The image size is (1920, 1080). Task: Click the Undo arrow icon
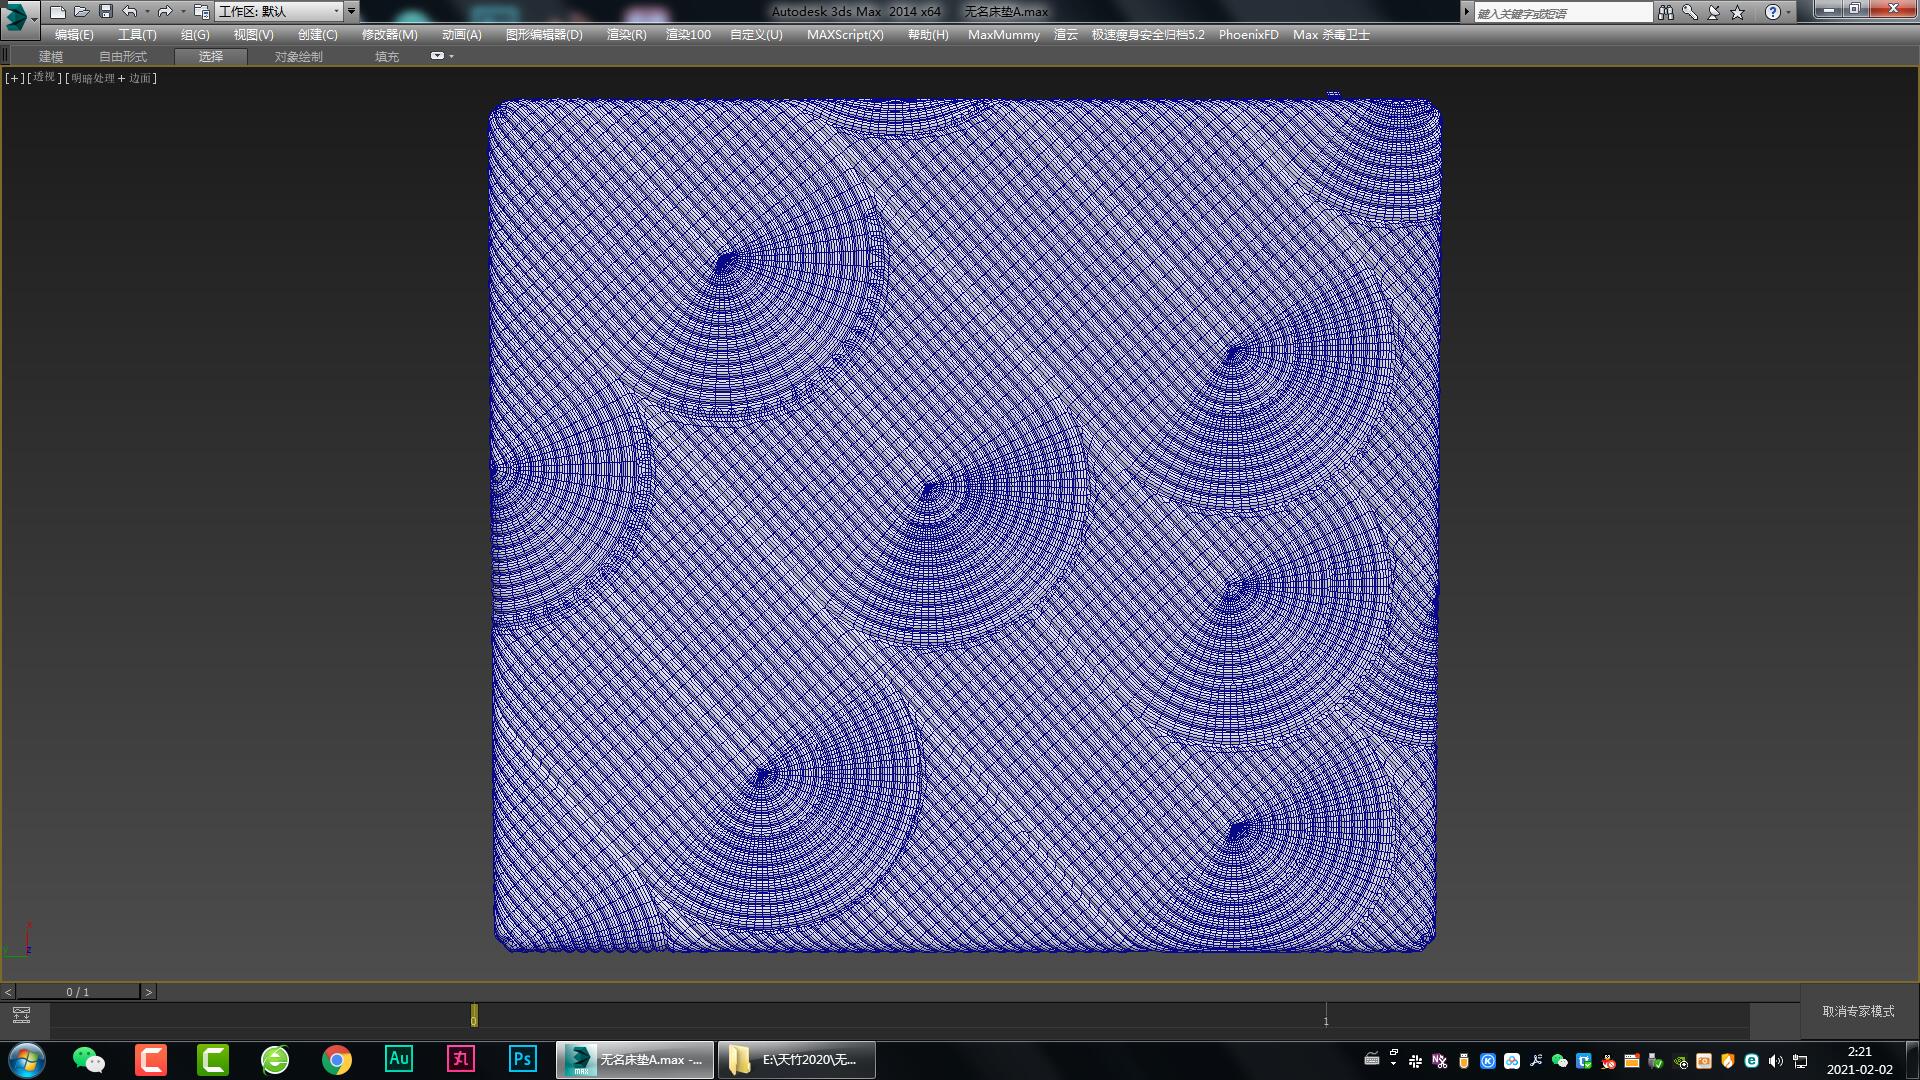[130, 12]
